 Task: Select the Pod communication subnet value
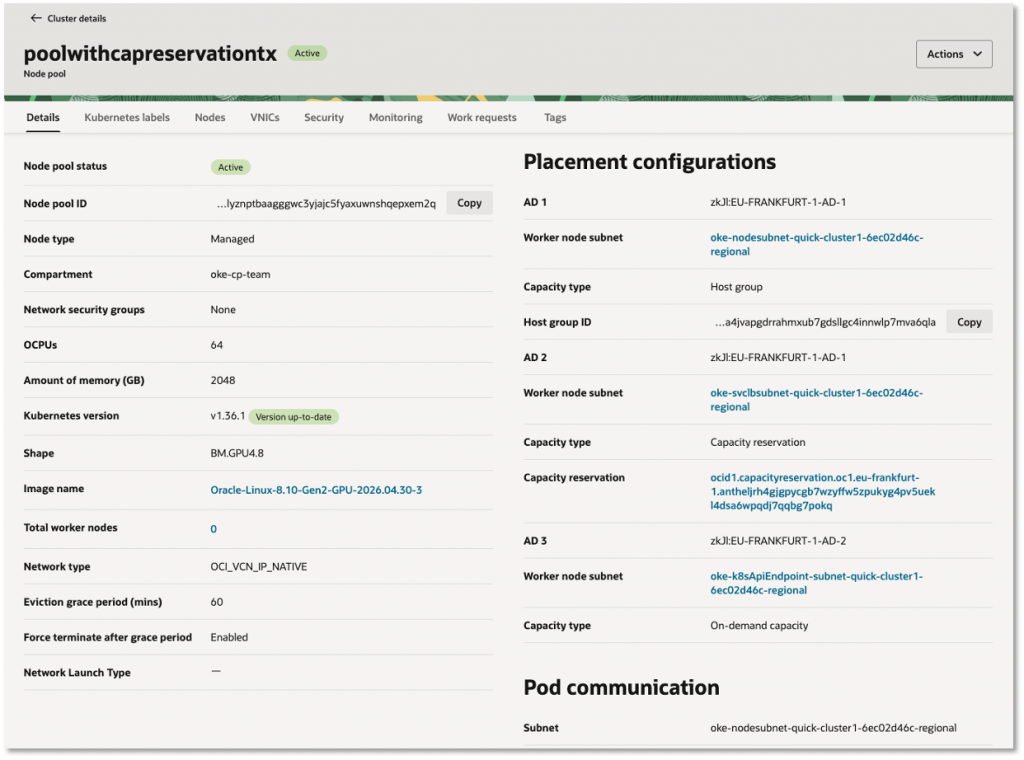pos(833,728)
